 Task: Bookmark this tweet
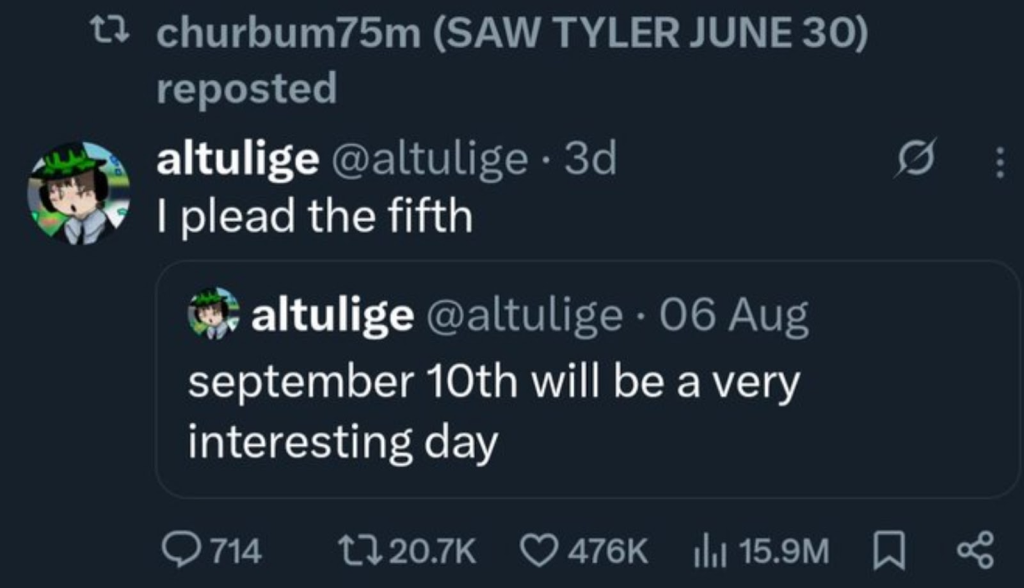(889, 550)
